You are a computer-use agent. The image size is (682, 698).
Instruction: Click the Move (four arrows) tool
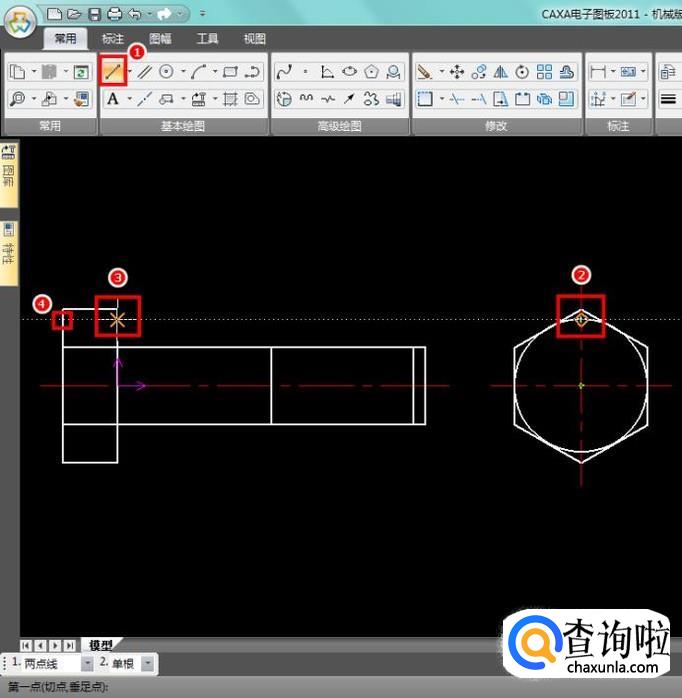coord(457,72)
